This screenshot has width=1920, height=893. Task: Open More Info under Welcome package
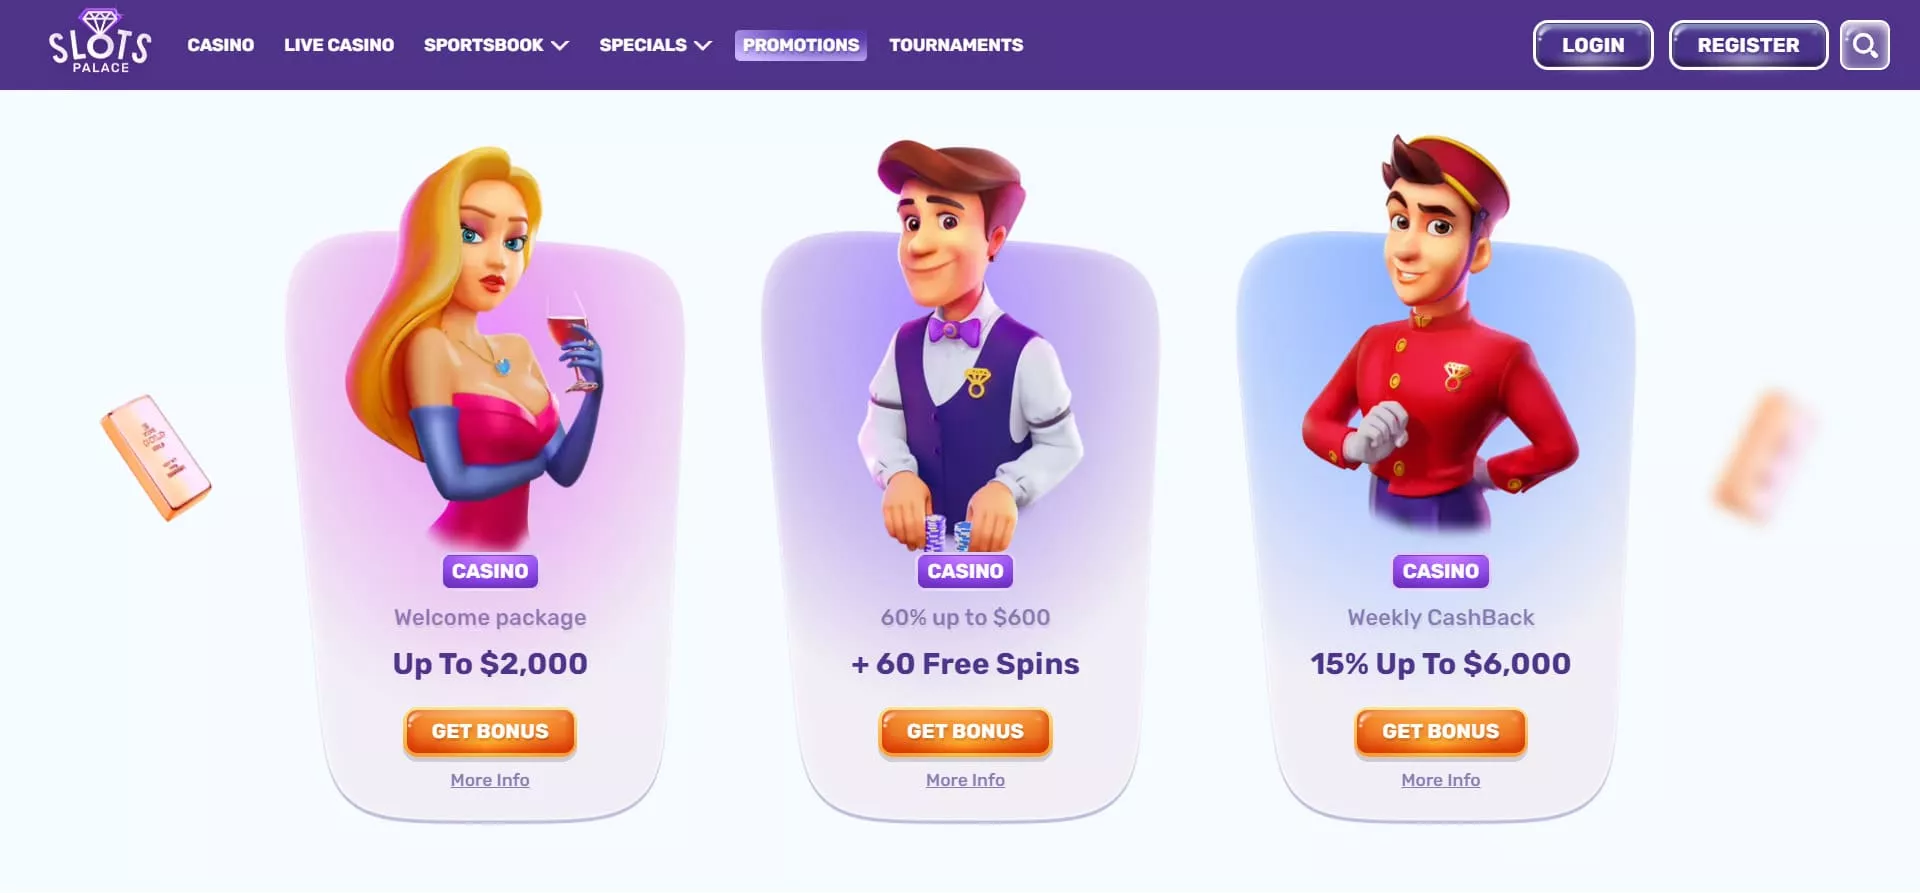pyautogui.click(x=490, y=780)
